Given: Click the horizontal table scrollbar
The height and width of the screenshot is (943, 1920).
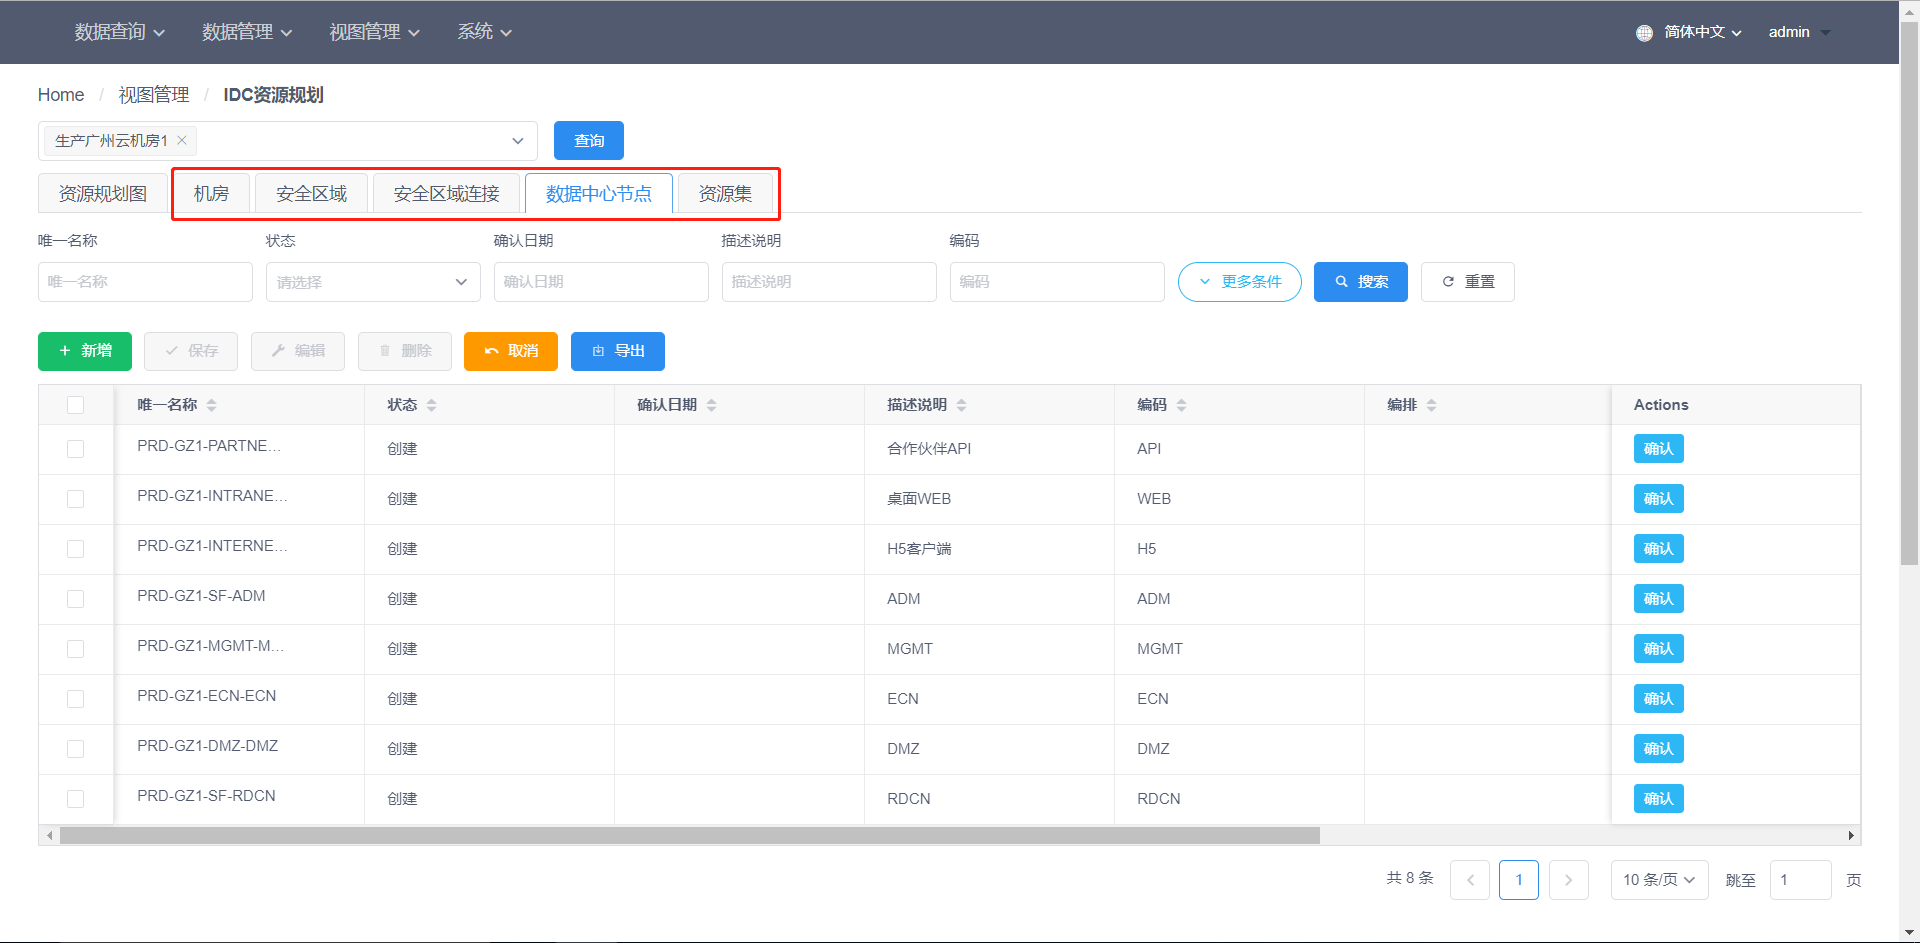Looking at the screenshot, I should point(690,835).
